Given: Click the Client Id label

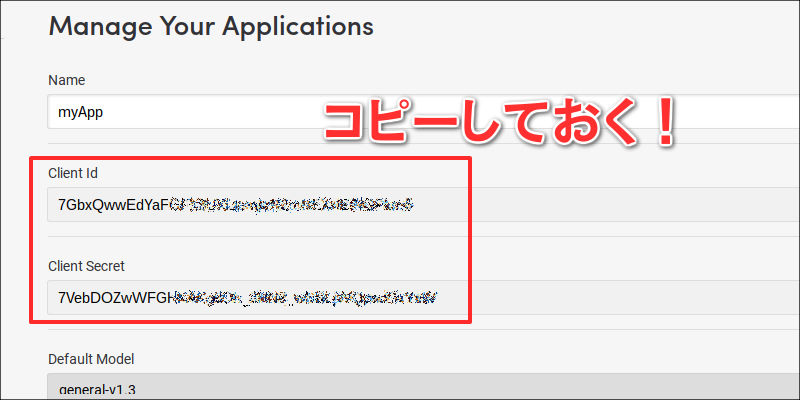Looking at the screenshot, I should tap(73, 173).
